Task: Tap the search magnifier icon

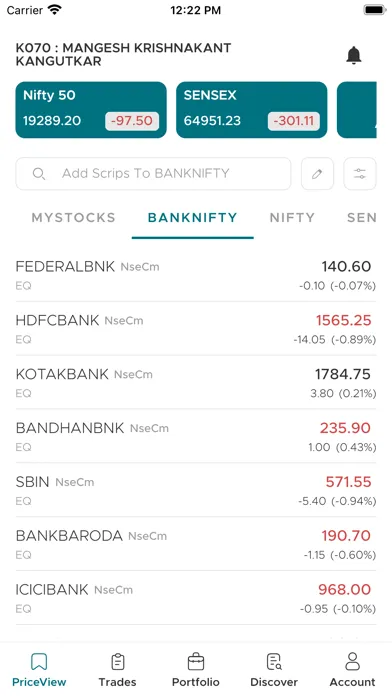Action: tap(39, 174)
